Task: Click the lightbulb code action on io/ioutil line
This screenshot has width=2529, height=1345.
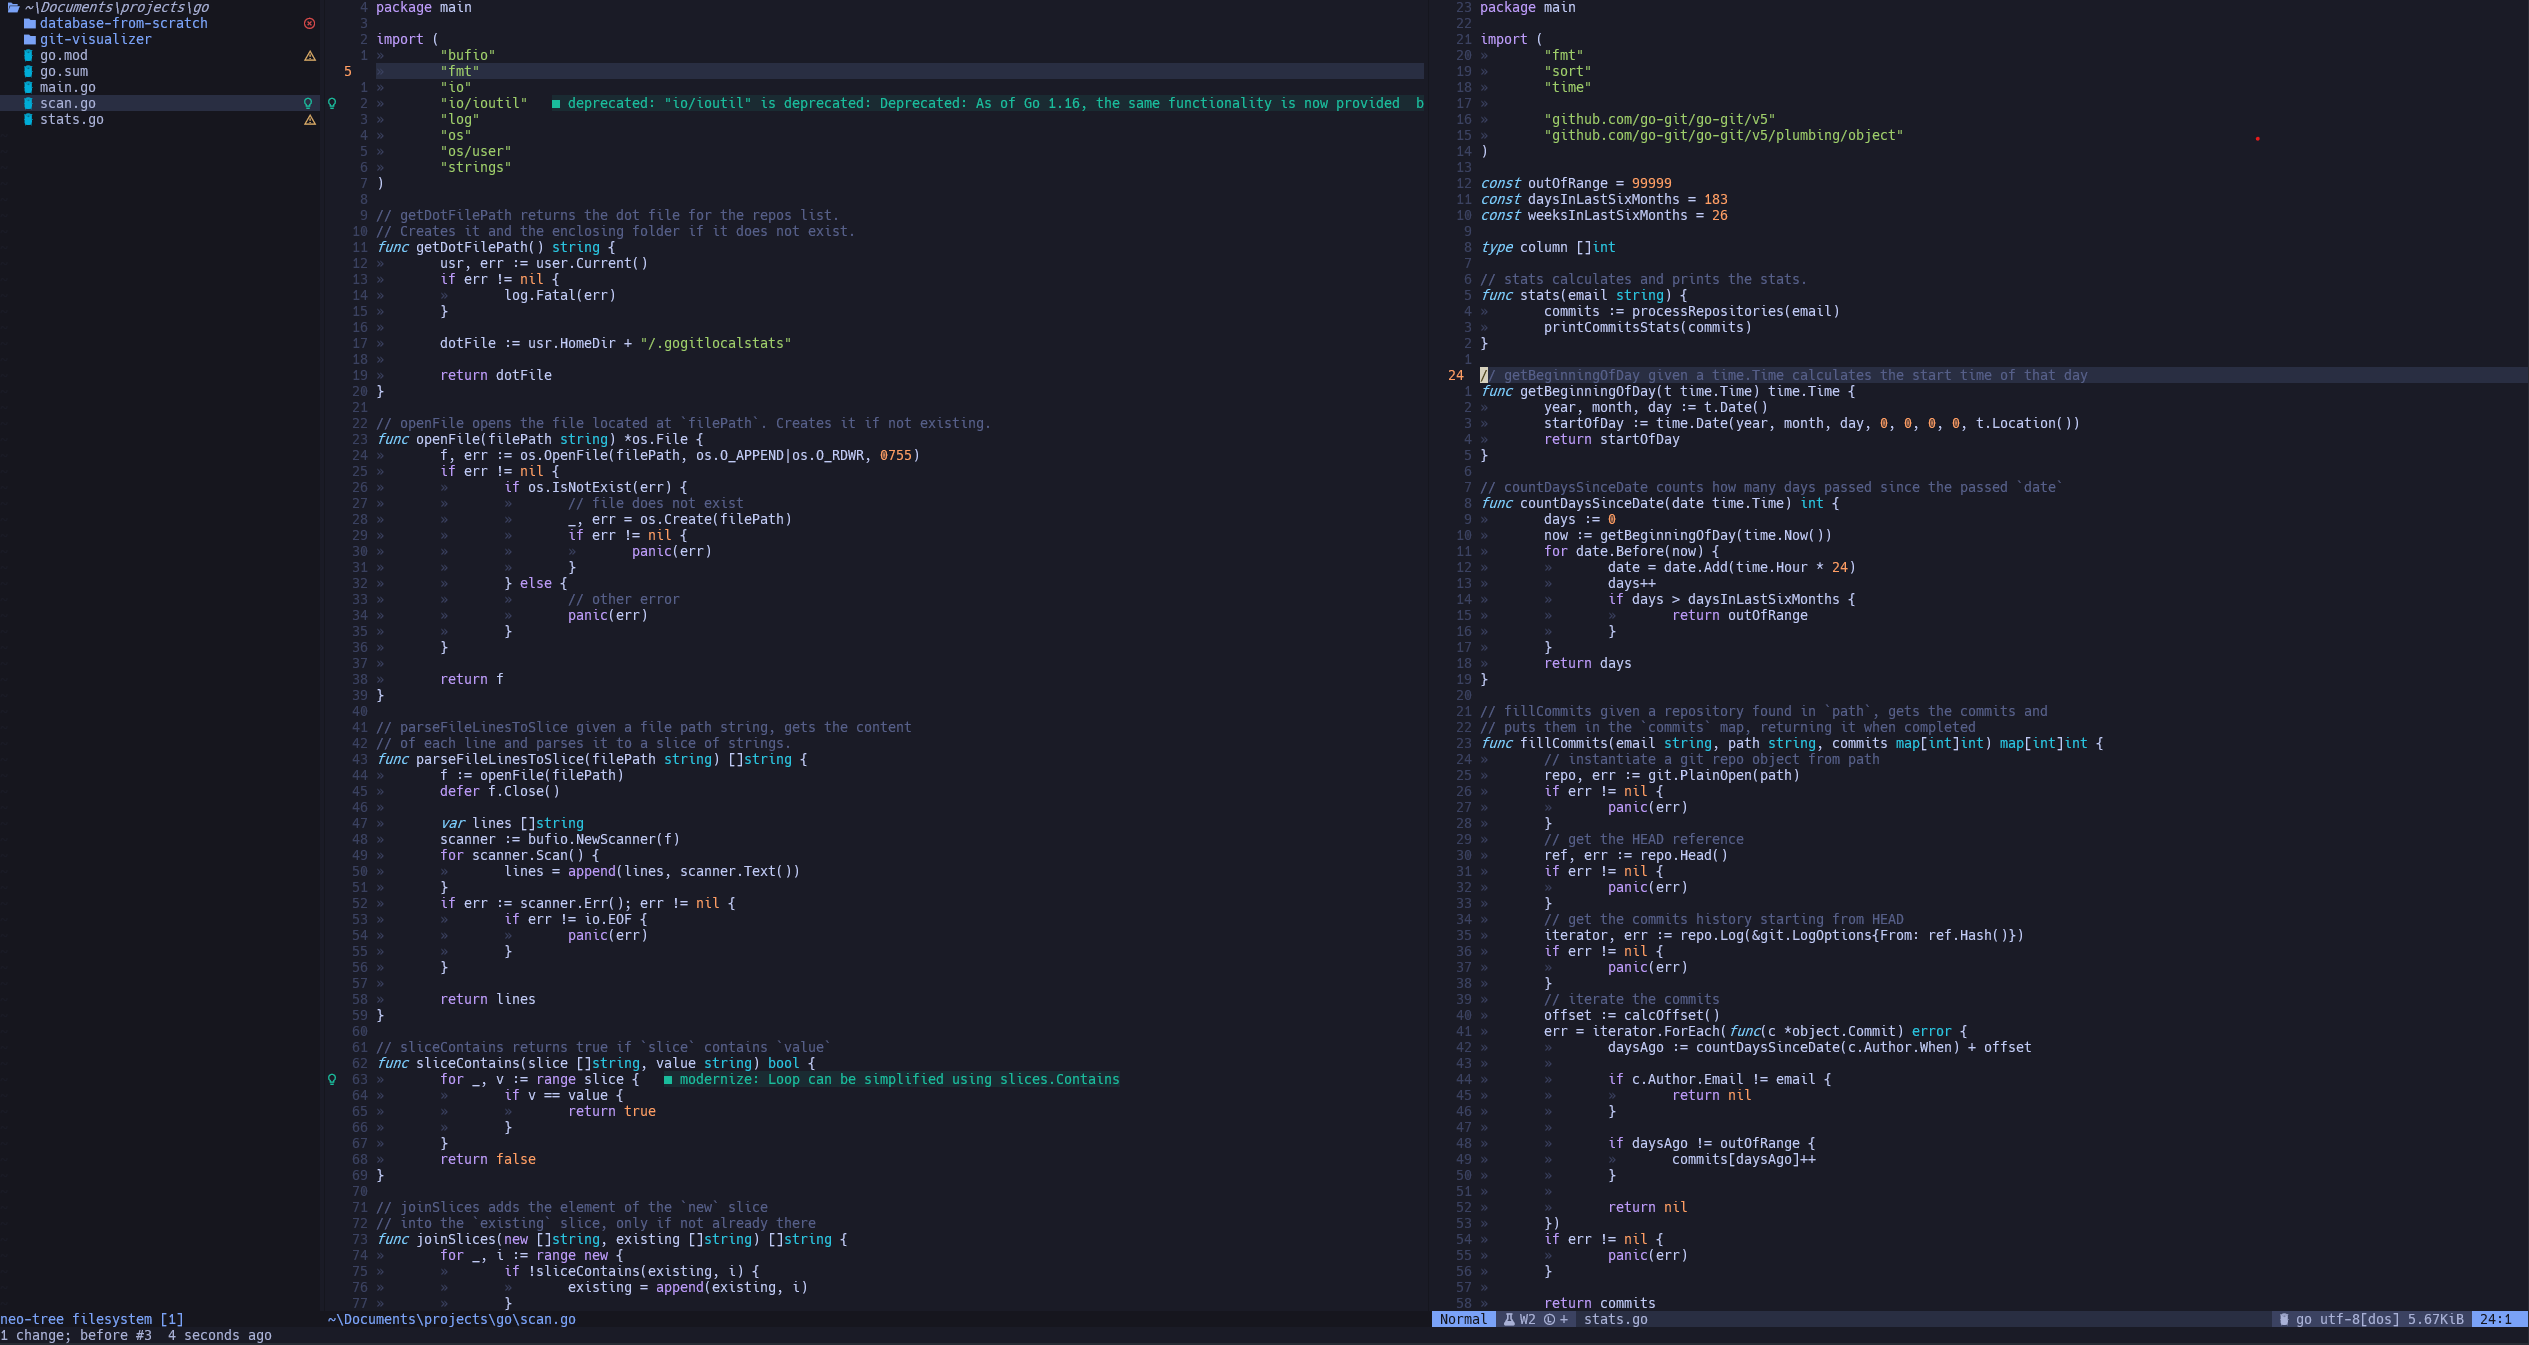Action: point(332,103)
